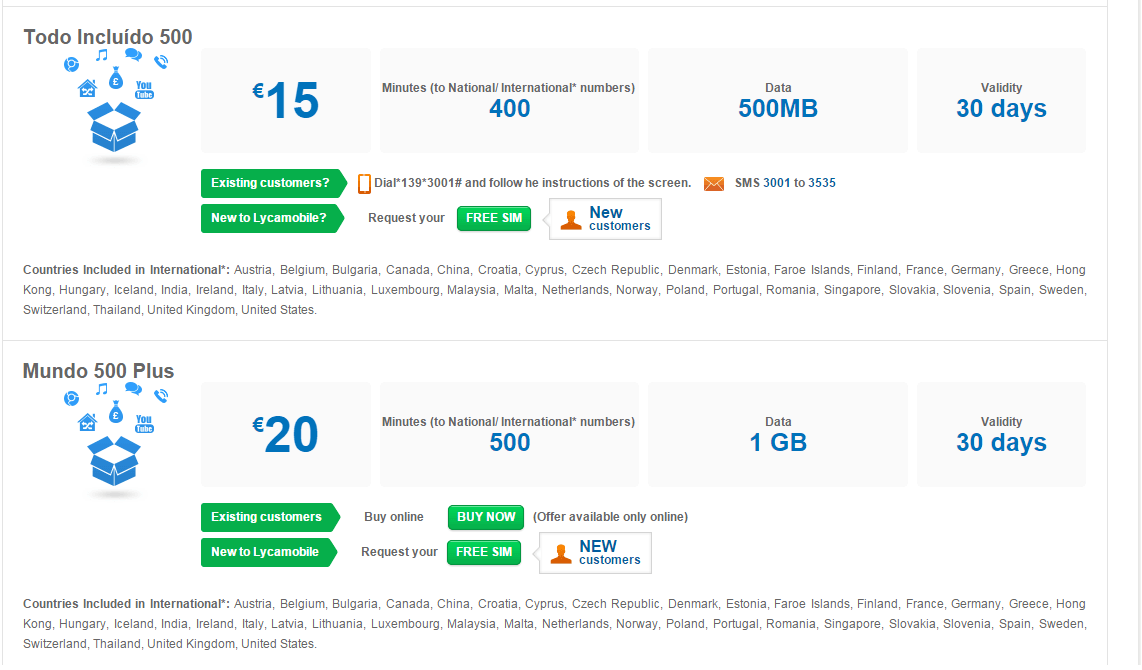Click the blue box icon under Mundo 500 Plus
The image size is (1142, 670).
coord(114,462)
